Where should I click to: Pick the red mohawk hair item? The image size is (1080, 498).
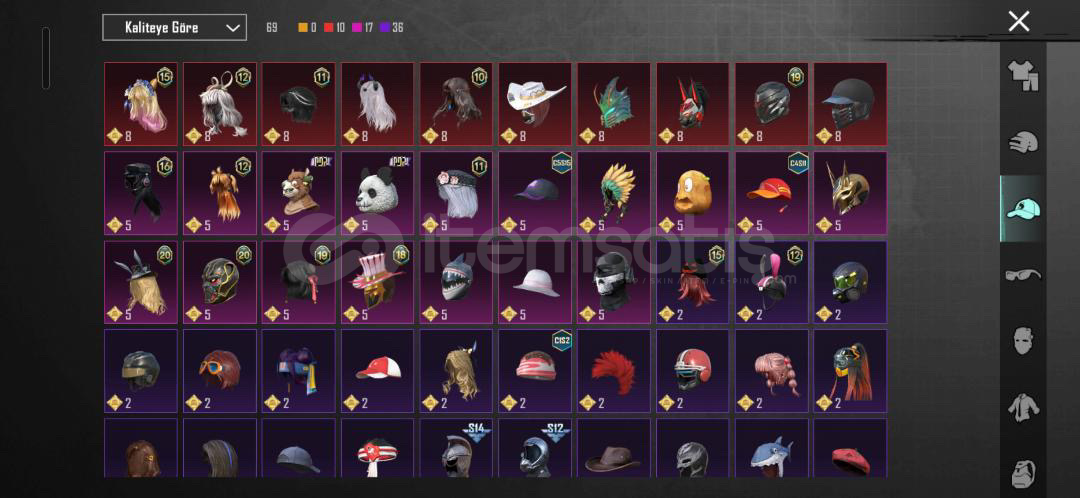[614, 371]
